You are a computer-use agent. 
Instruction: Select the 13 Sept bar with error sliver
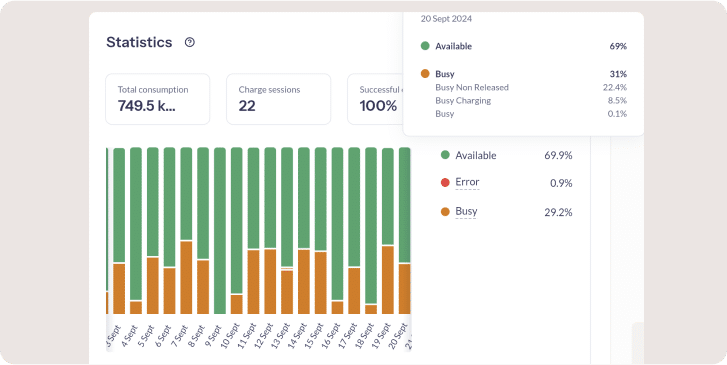pyautogui.click(x=287, y=231)
